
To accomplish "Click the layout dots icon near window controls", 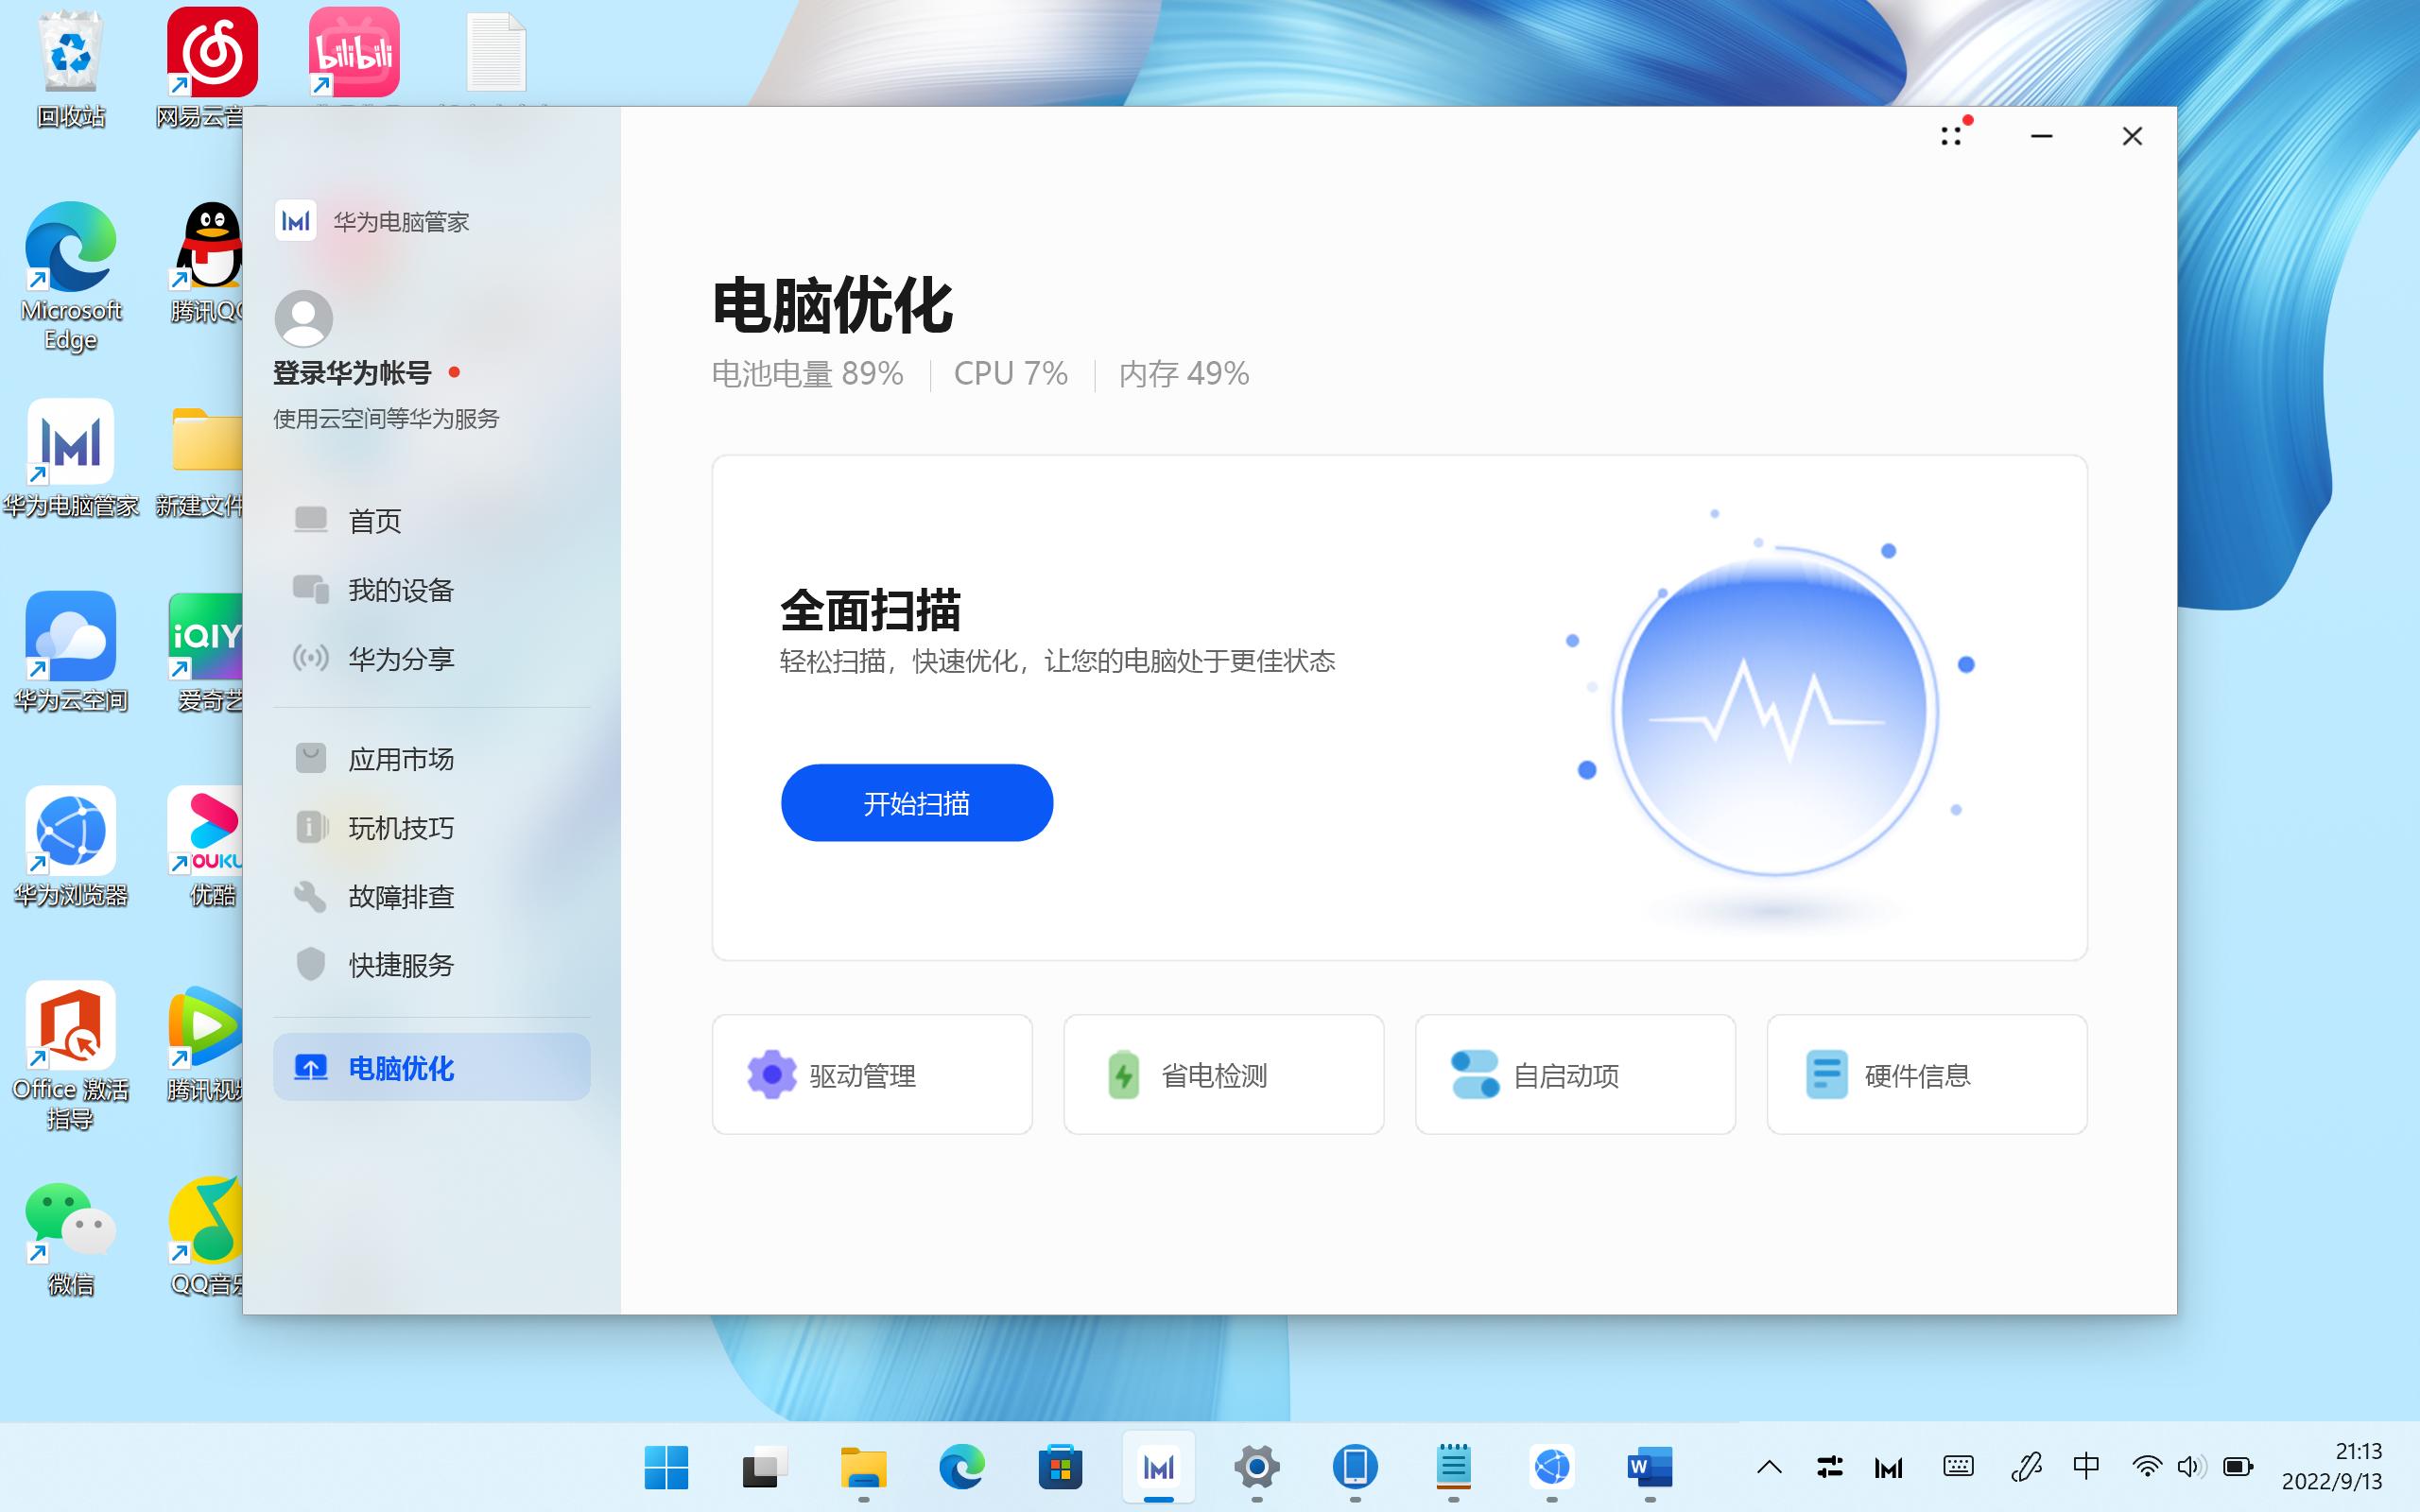I will coord(1951,135).
